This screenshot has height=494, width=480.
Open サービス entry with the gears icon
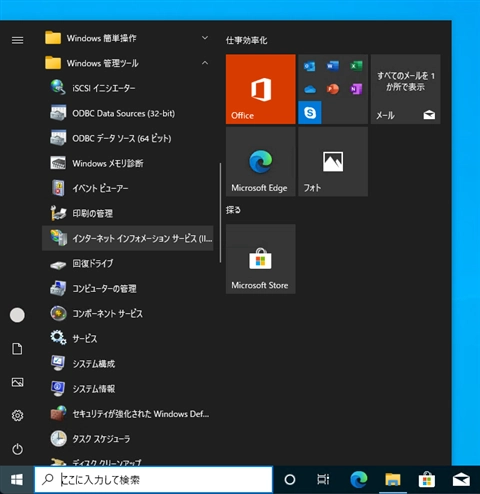128,339
